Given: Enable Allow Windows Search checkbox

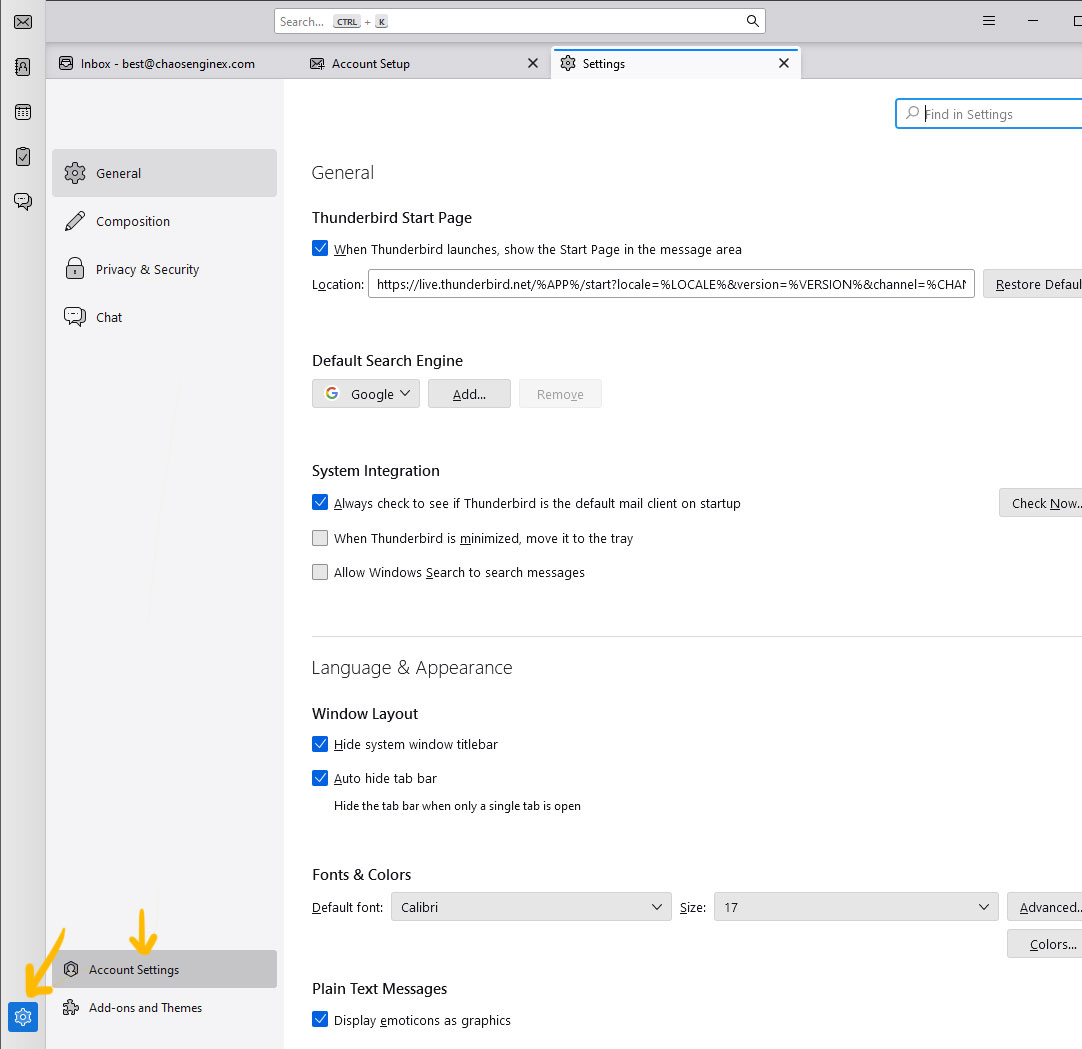Looking at the screenshot, I should tap(320, 572).
